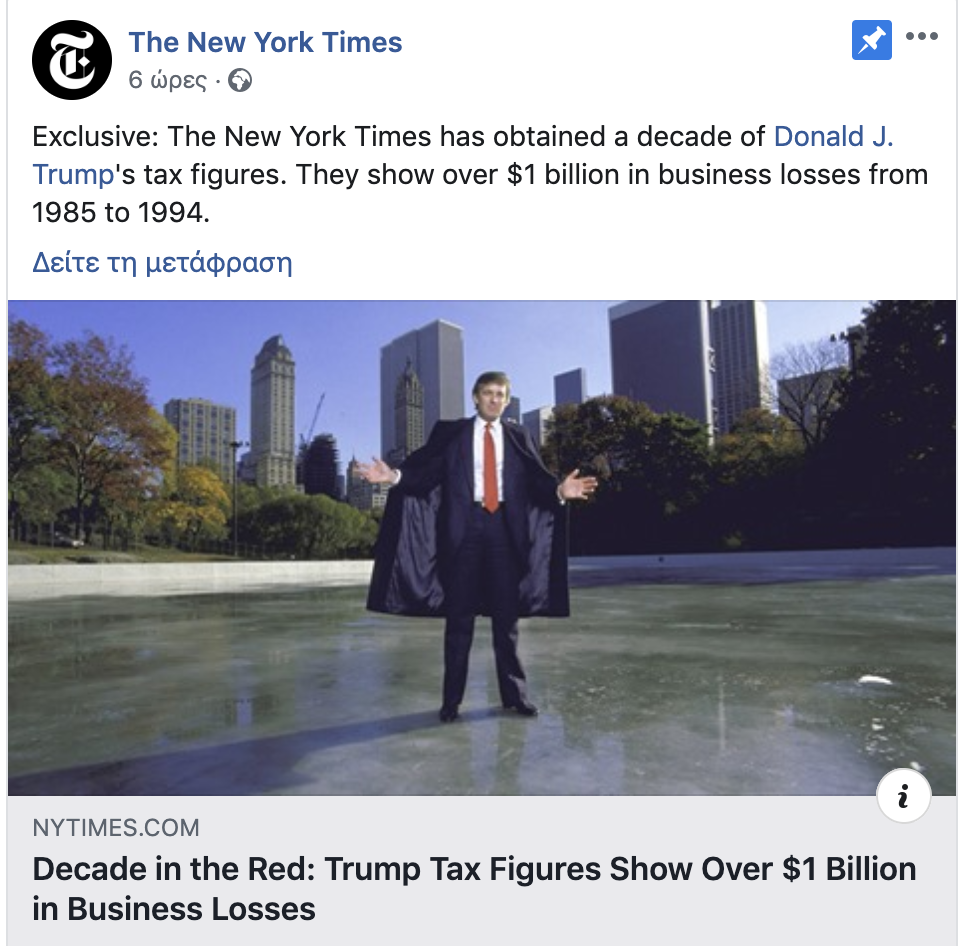Open the info icon on the article image
970x946 pixels.
(904, 796)
